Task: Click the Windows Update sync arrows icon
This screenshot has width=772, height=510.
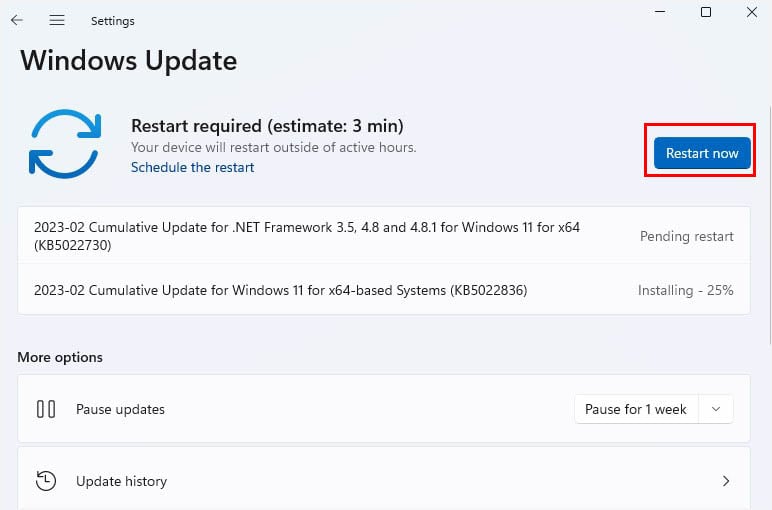Action: click(x=66, y=145)
